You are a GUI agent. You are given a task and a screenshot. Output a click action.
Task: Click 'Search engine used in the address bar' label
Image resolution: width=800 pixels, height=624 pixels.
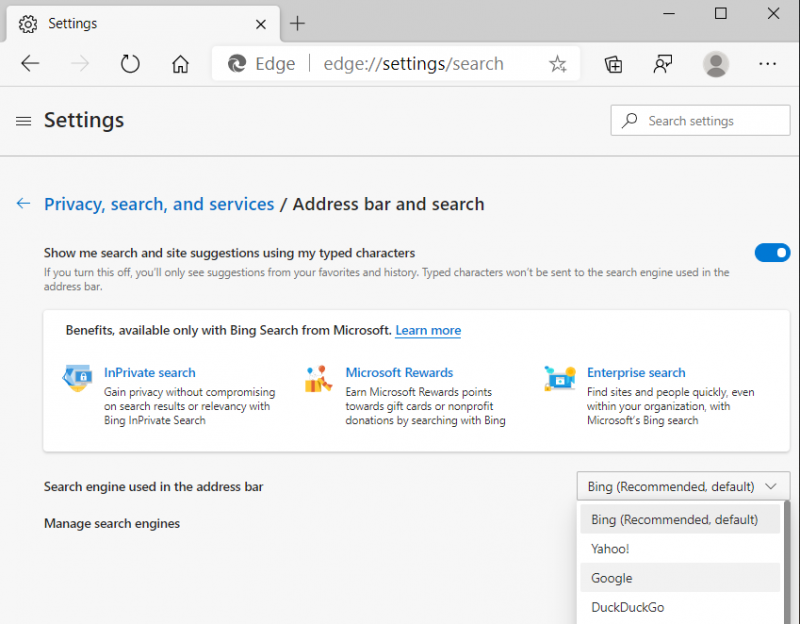click(x=153, y=487)
